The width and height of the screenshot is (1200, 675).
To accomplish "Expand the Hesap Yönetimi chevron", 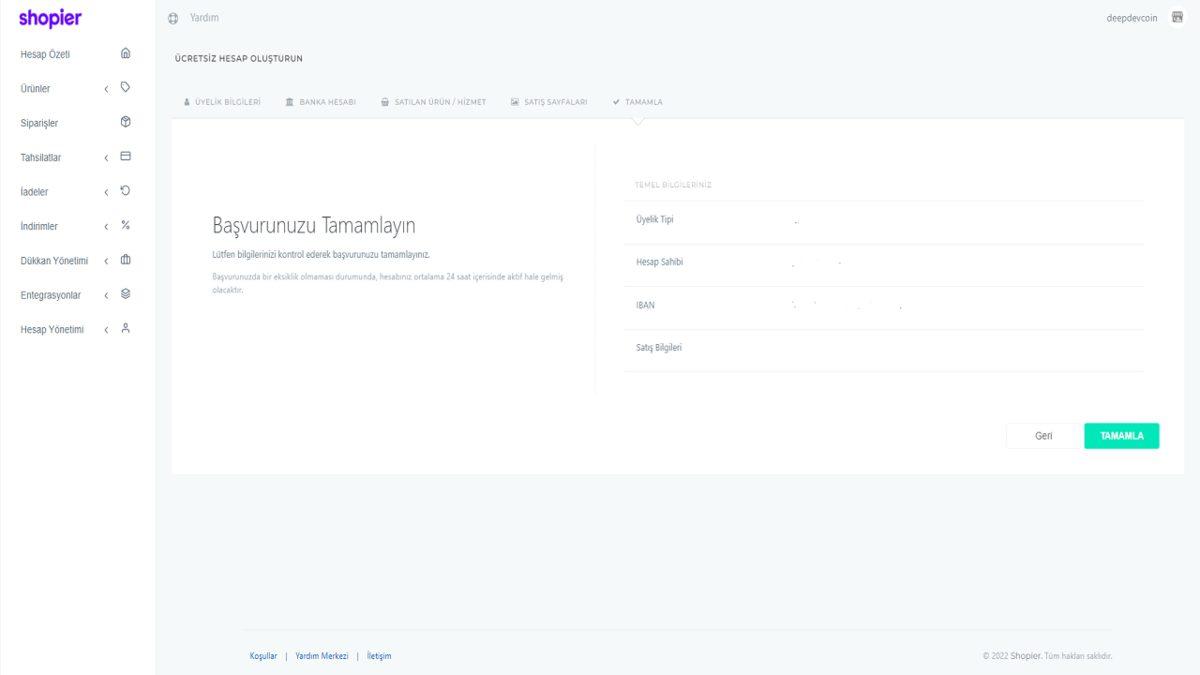I will (x=106, y=330).
